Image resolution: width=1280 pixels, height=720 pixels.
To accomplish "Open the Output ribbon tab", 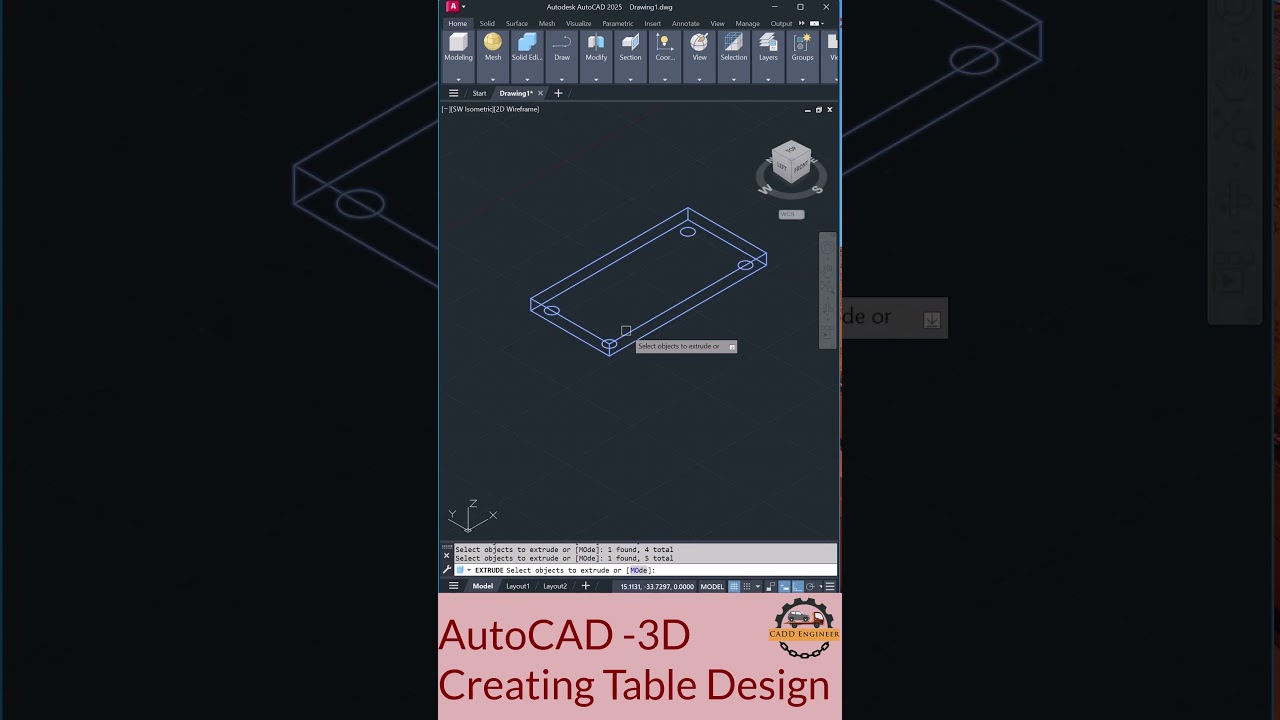I will point(781,23).
